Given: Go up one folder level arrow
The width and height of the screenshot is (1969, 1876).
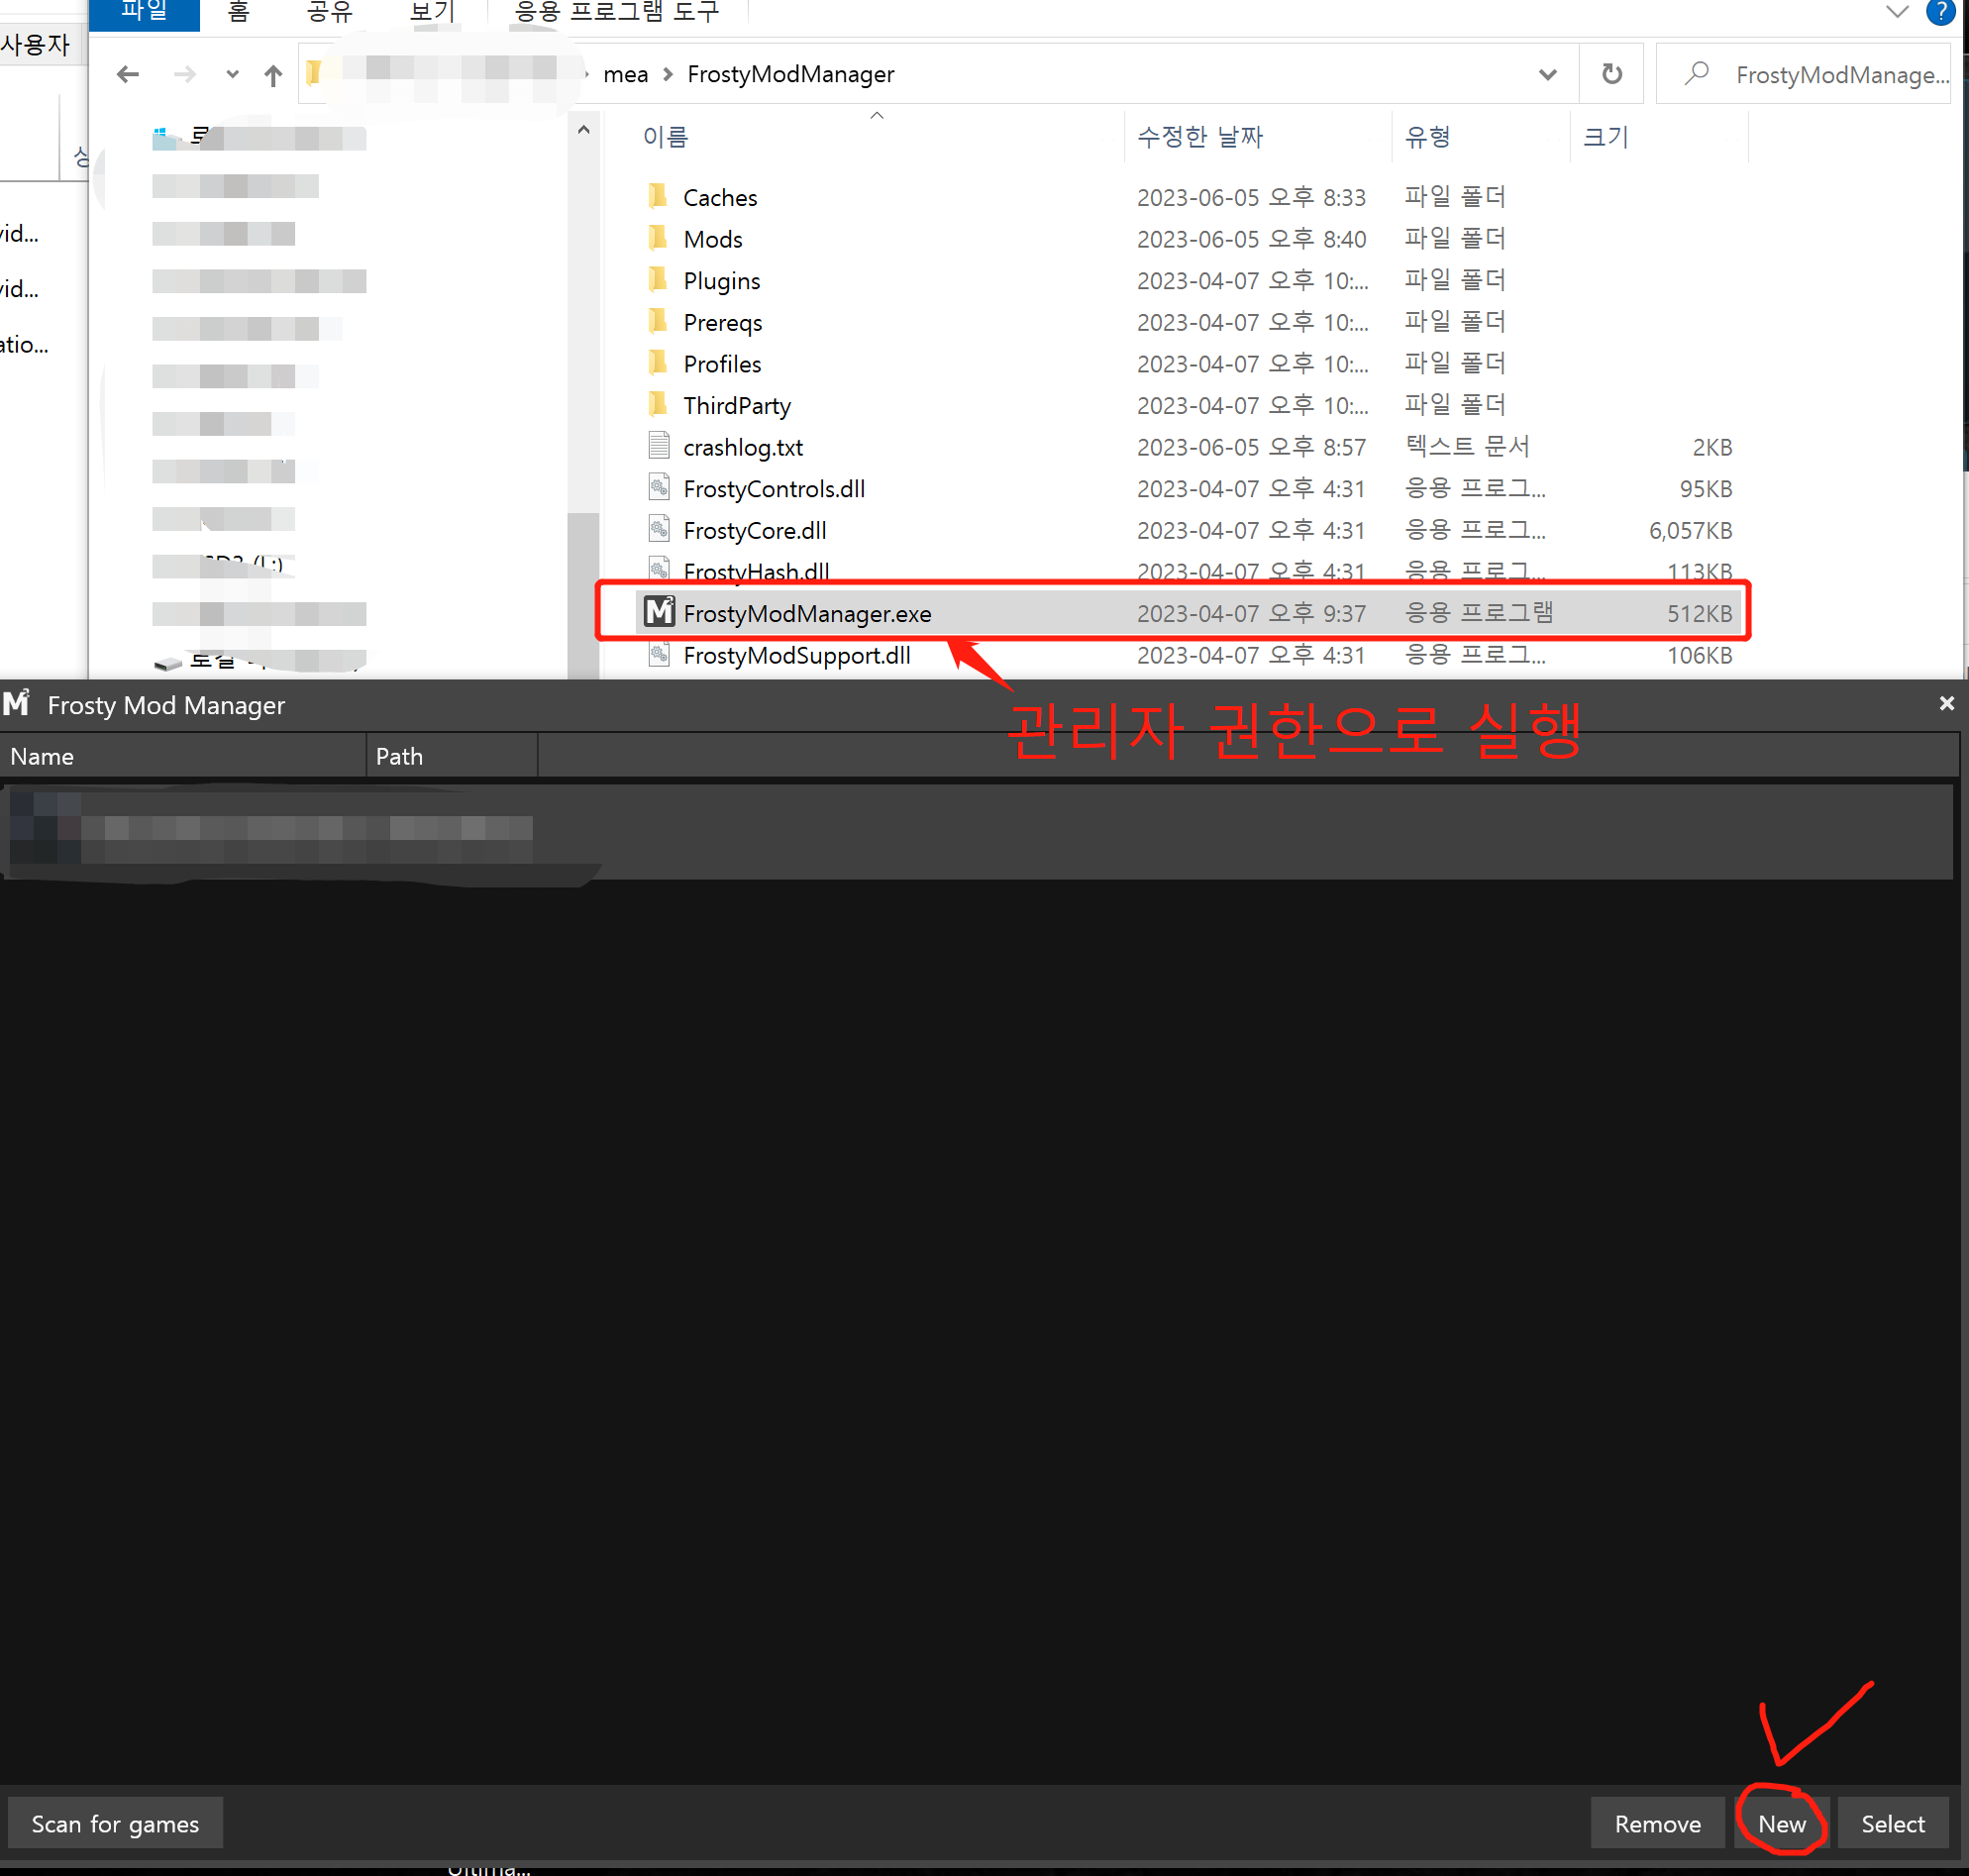Looking at the screenshot, I should (273, 74).
